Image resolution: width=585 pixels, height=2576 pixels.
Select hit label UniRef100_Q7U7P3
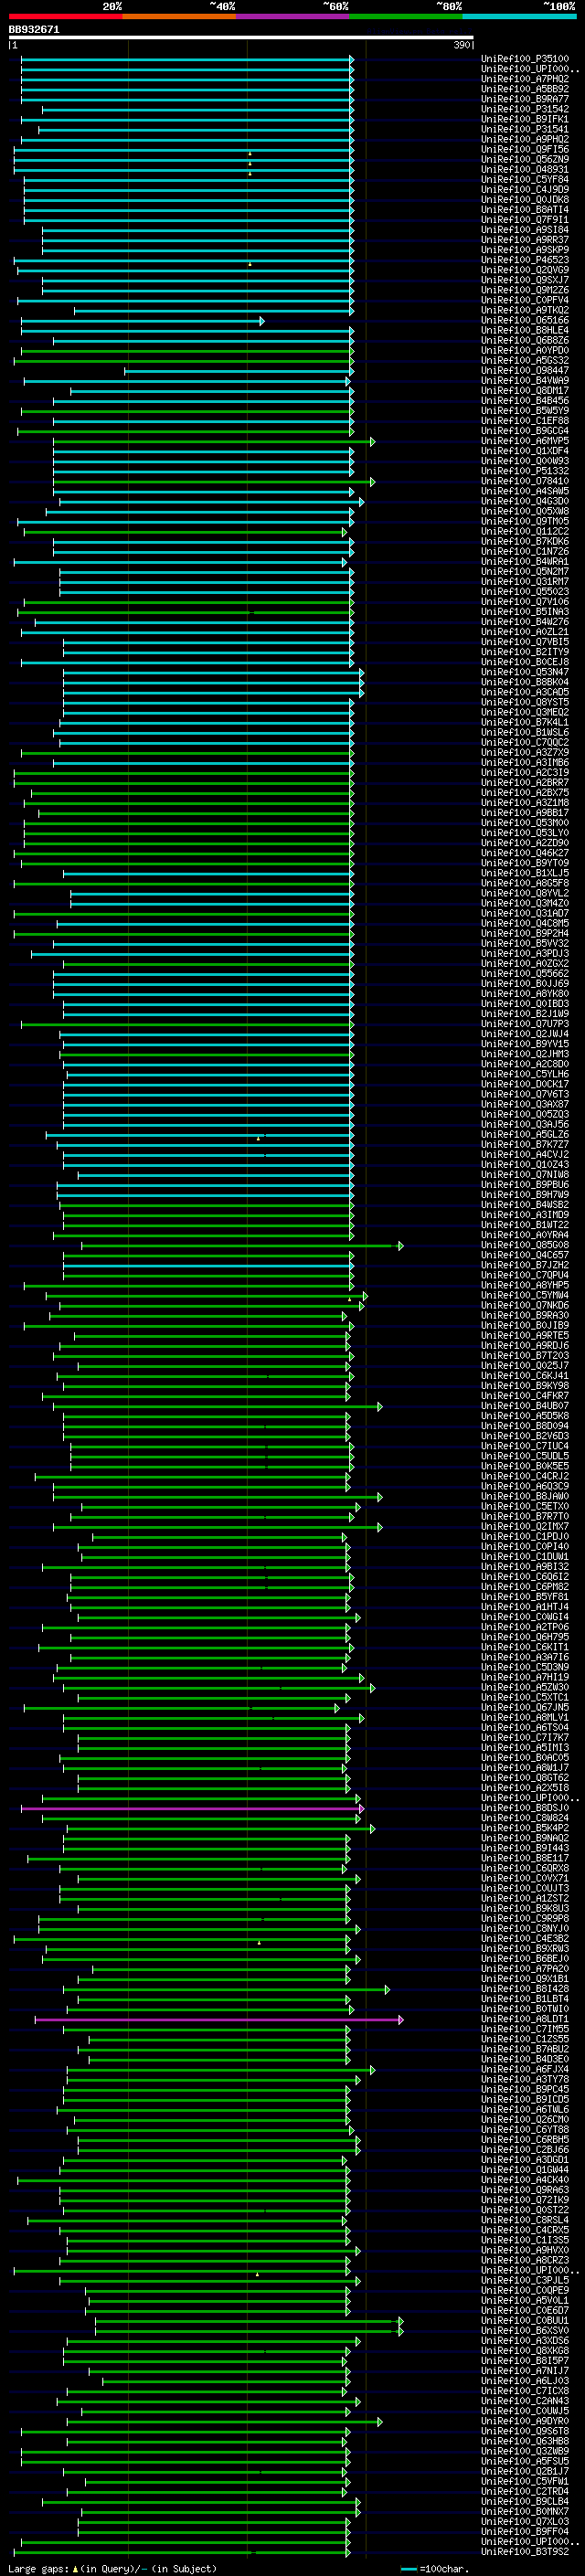tap(525, 1024)
